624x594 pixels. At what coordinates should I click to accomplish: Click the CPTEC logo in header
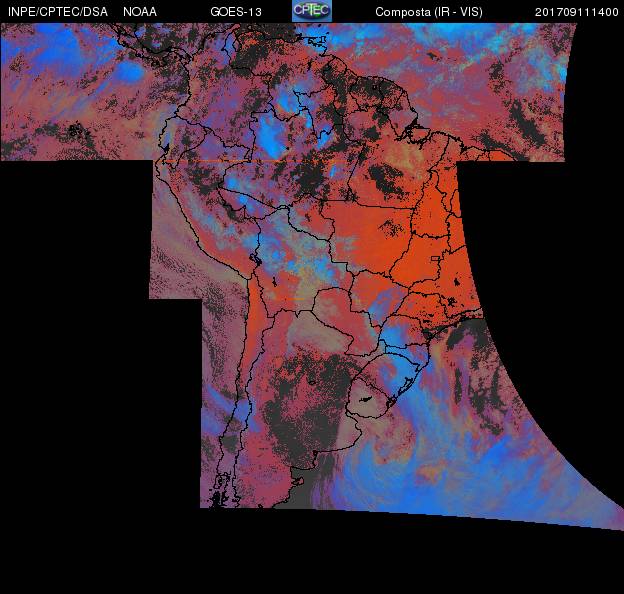tap(312, 11)
